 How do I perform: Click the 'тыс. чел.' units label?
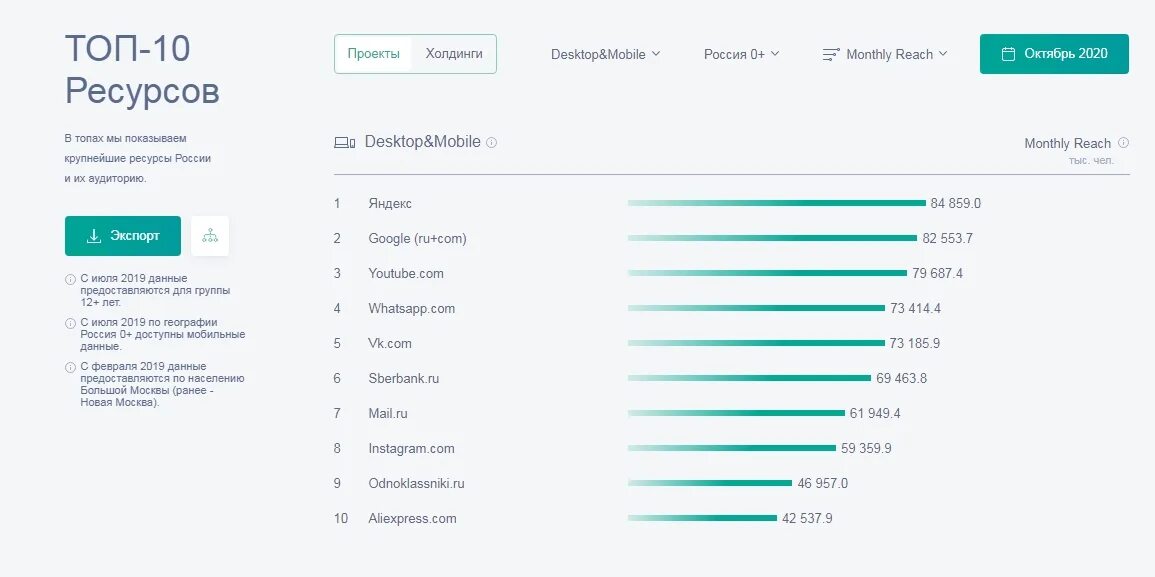pyautogui.click(x=1092, y=161)
